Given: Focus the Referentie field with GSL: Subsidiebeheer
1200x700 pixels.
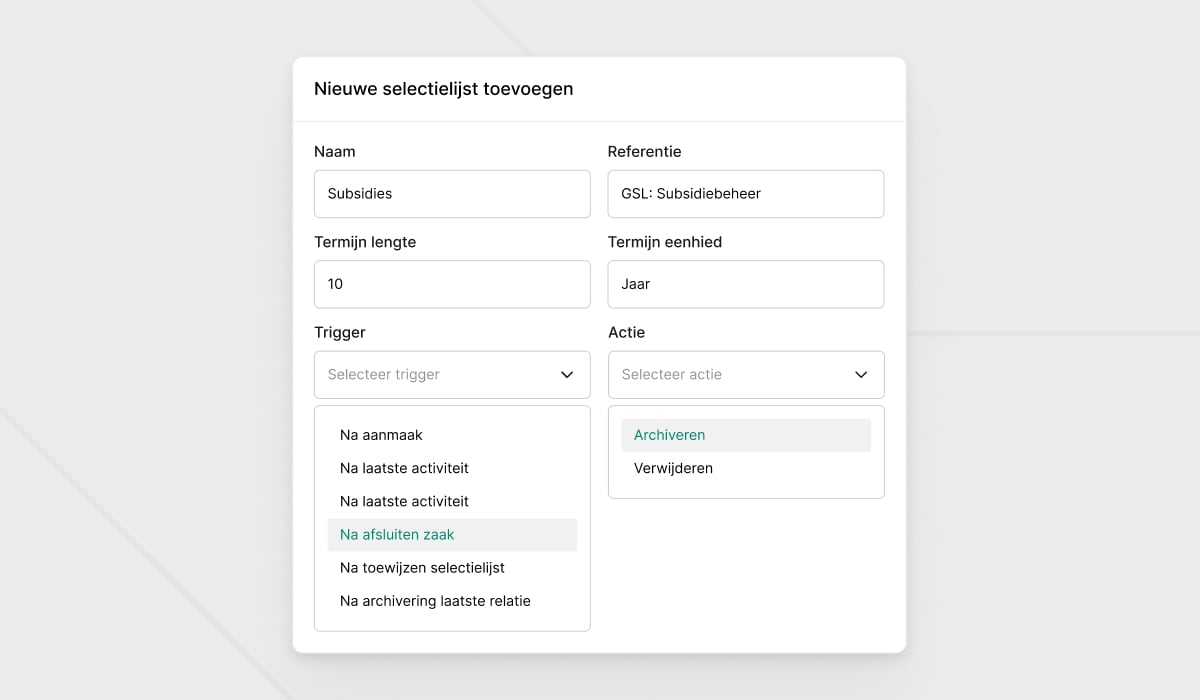Looking at the screenshot, I should click(745, 194).
